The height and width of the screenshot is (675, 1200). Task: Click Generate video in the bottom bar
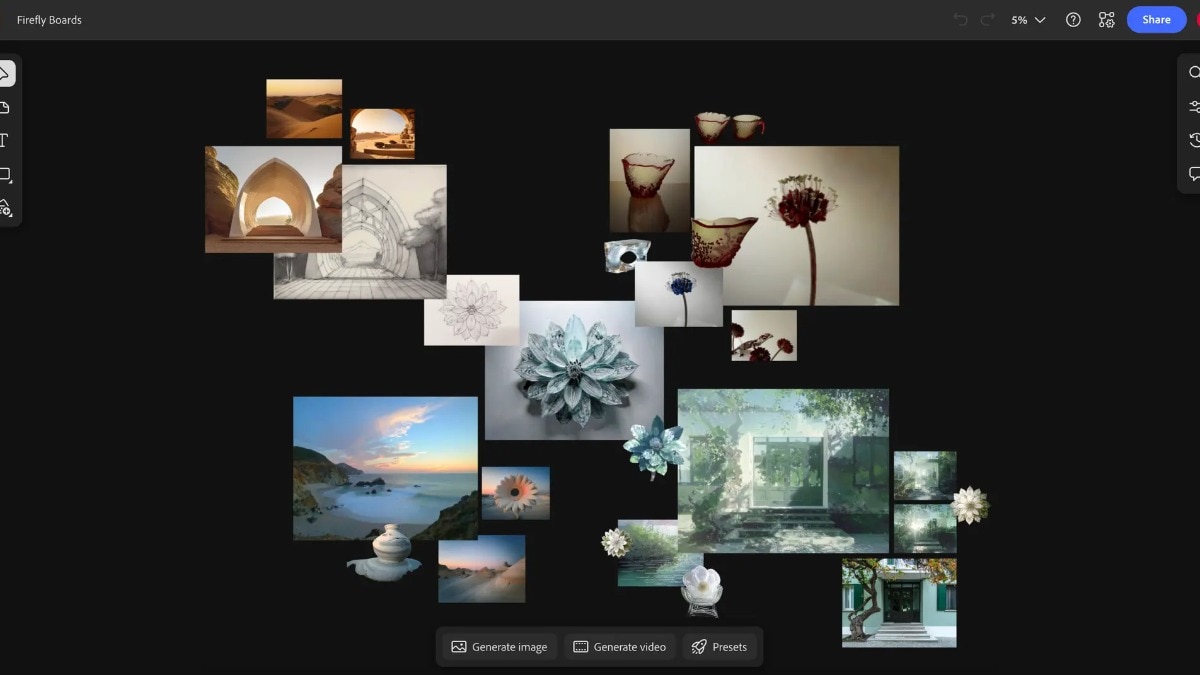tap(620, 646)
